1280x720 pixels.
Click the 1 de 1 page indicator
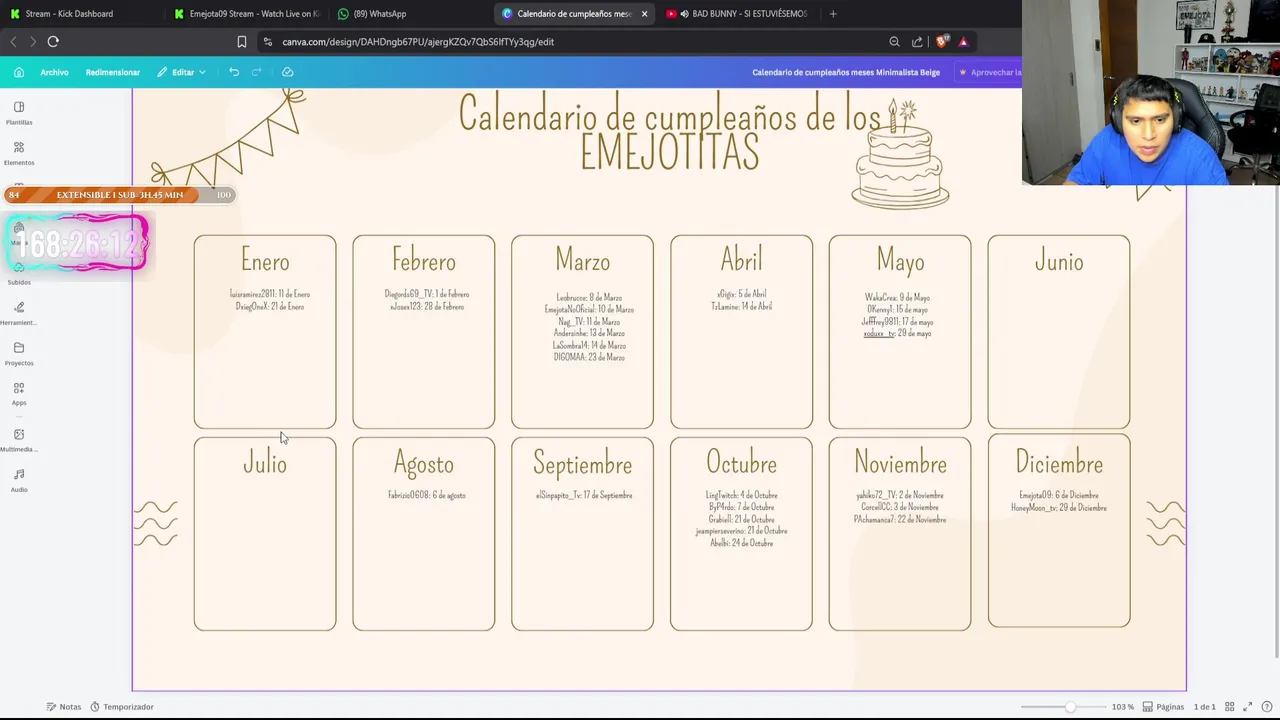(1205, 707)
